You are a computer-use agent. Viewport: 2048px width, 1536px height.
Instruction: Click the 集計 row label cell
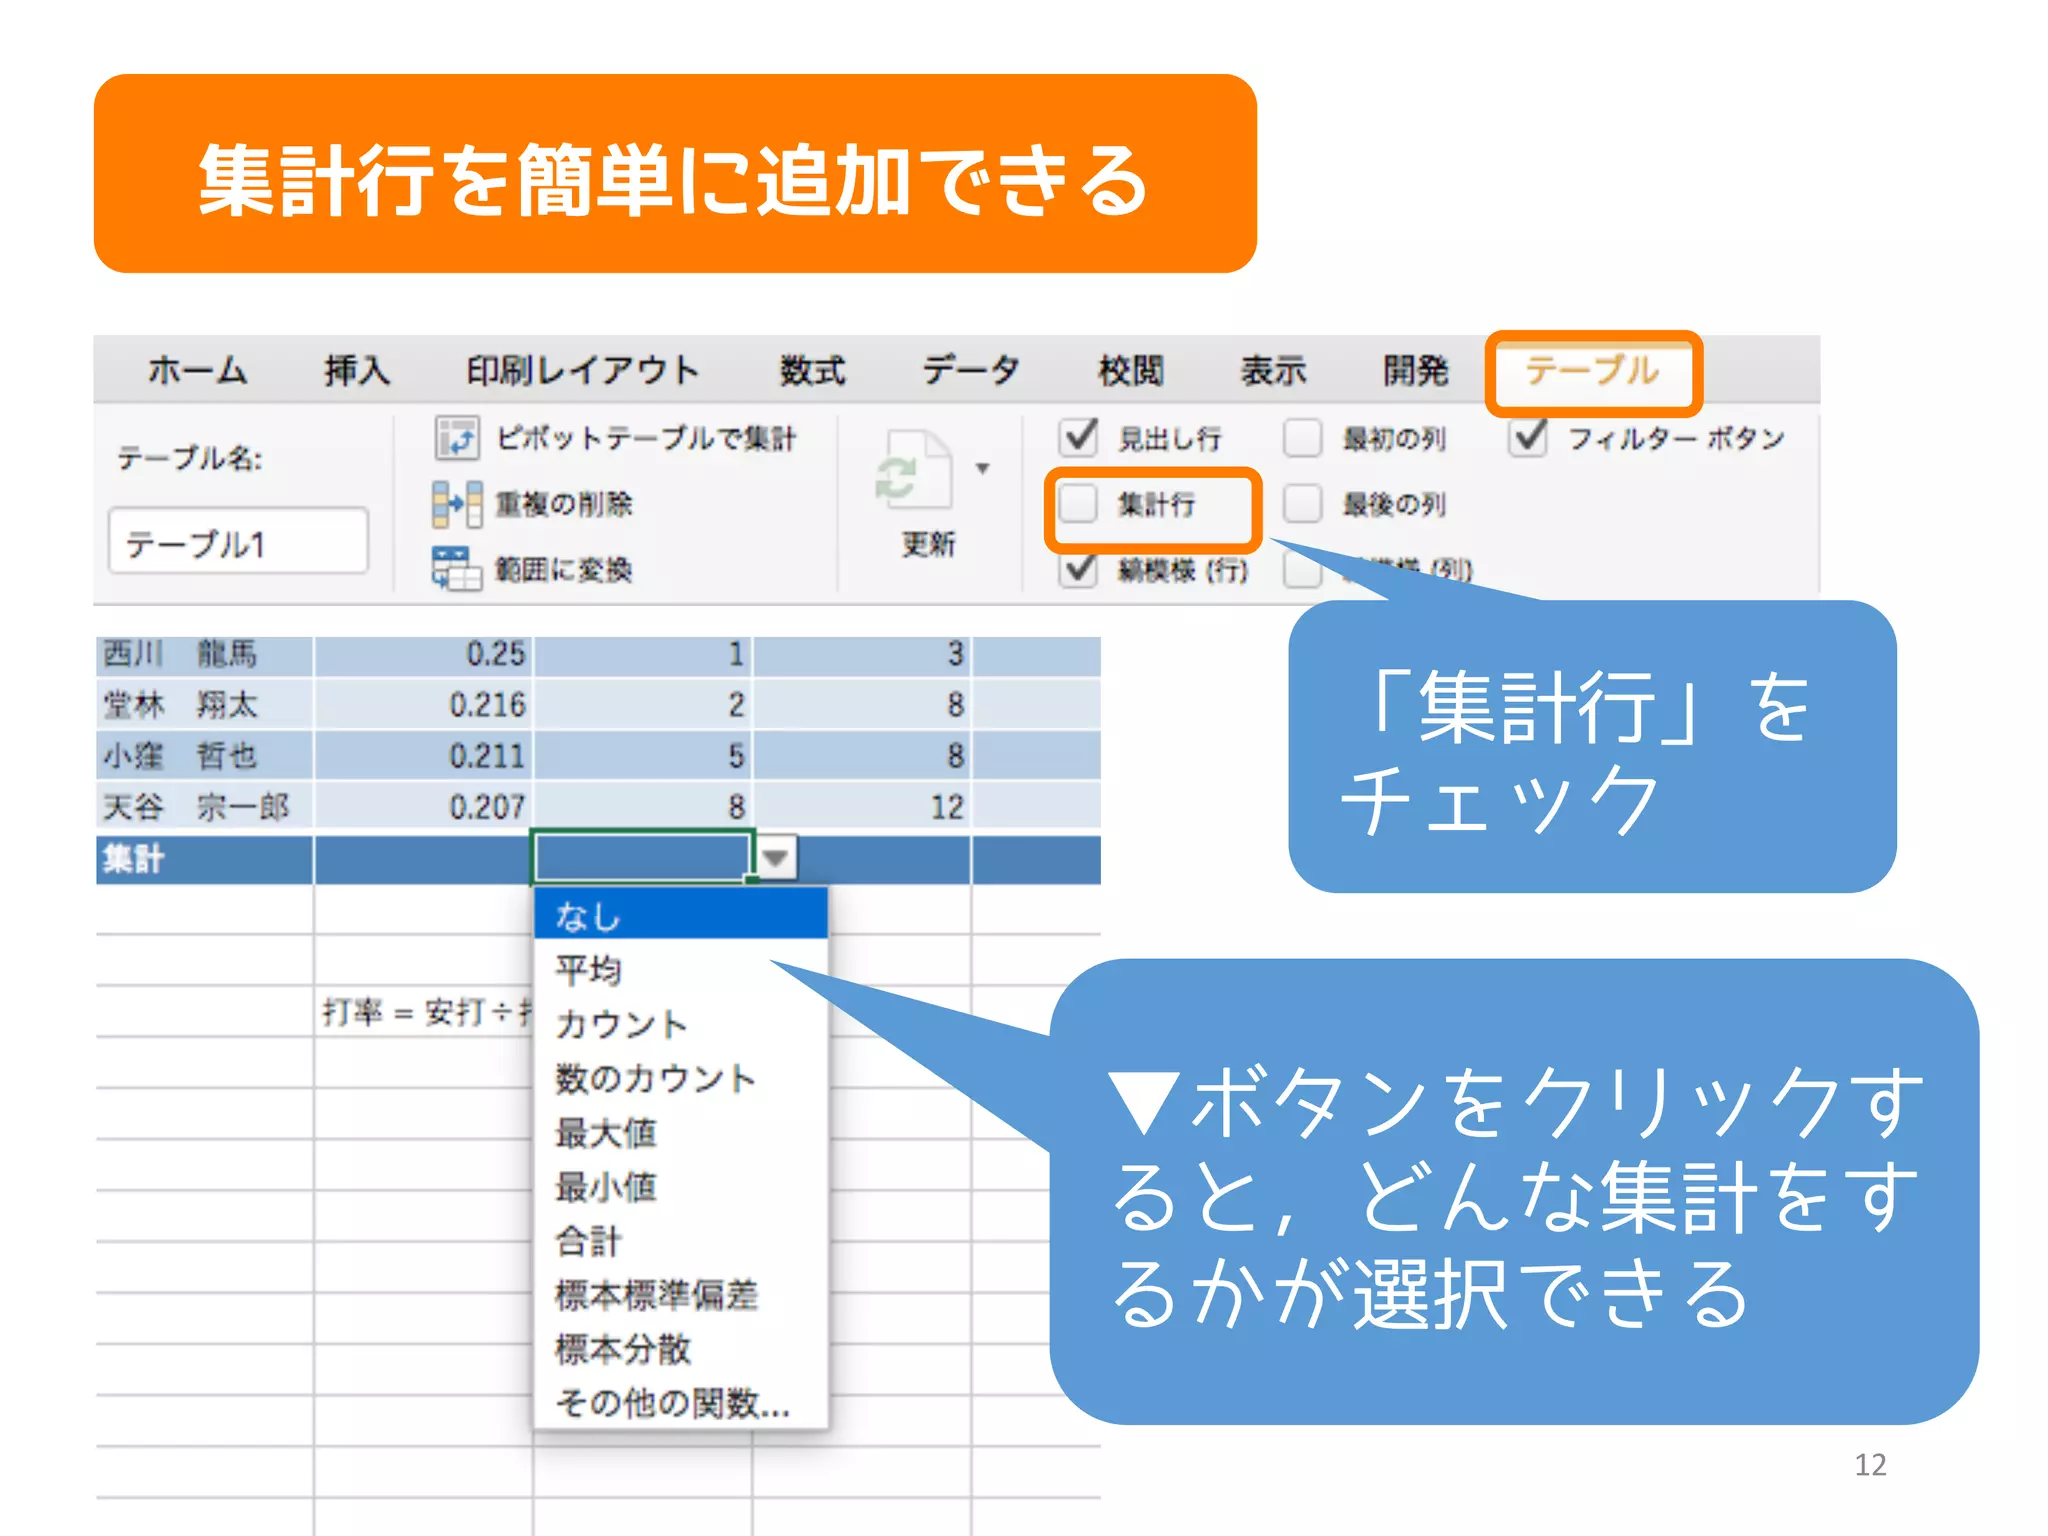pyautogui.click(x=205, y=859)
